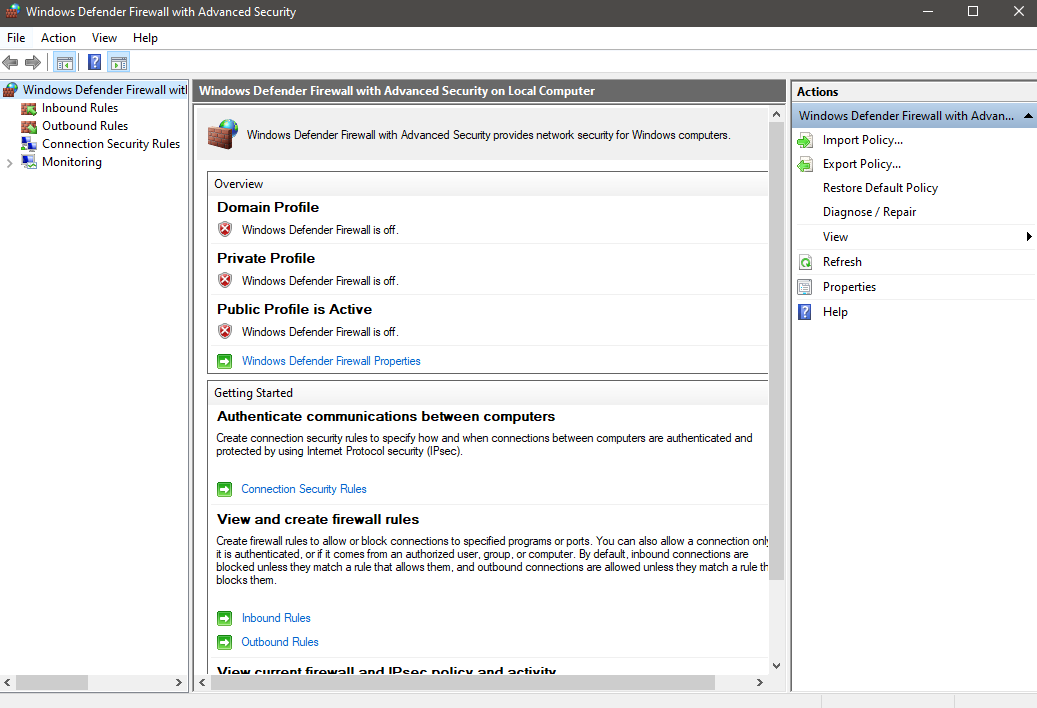The width and height of the screenshot is (1037, 708).
Task: Click Diagnose / Repair action
Action: (869, 212)
